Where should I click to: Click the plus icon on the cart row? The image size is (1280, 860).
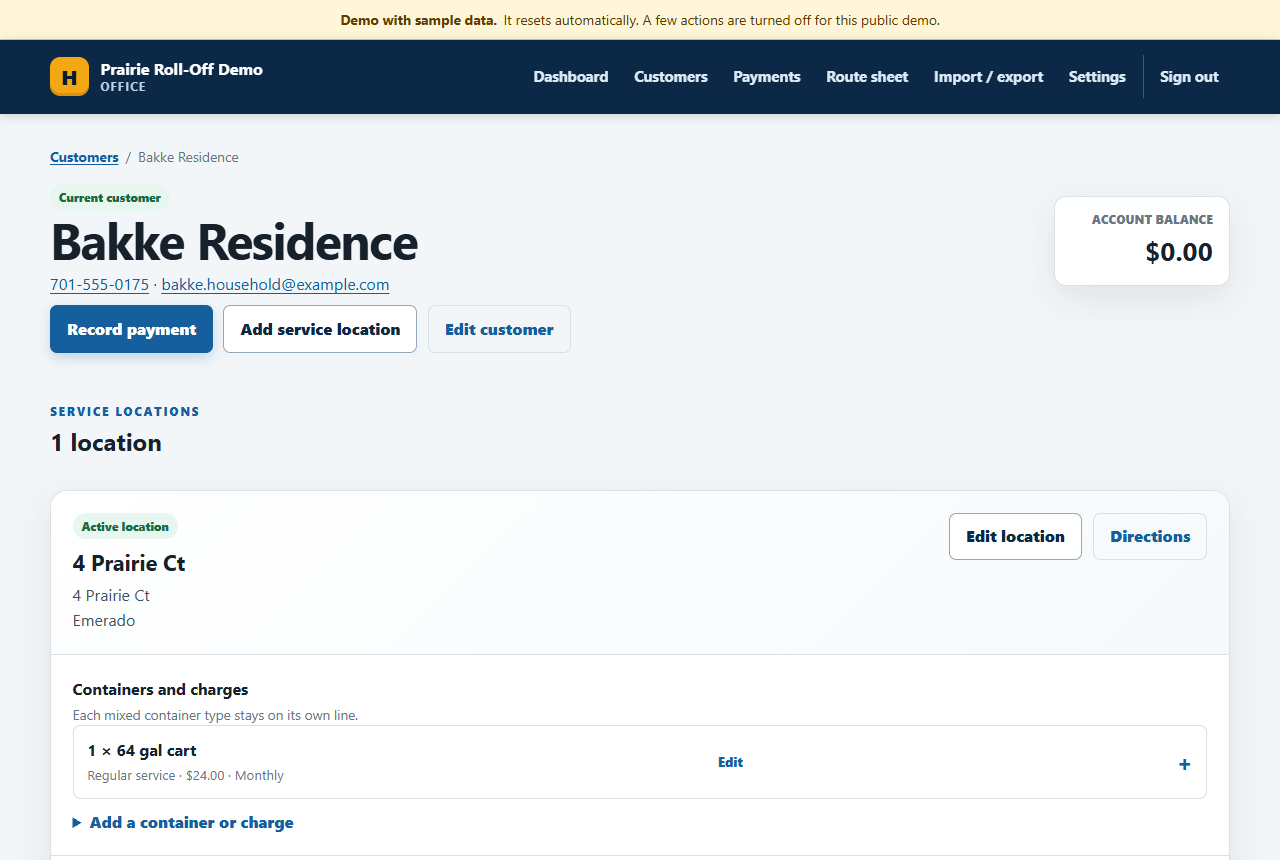coord(1185,764)
